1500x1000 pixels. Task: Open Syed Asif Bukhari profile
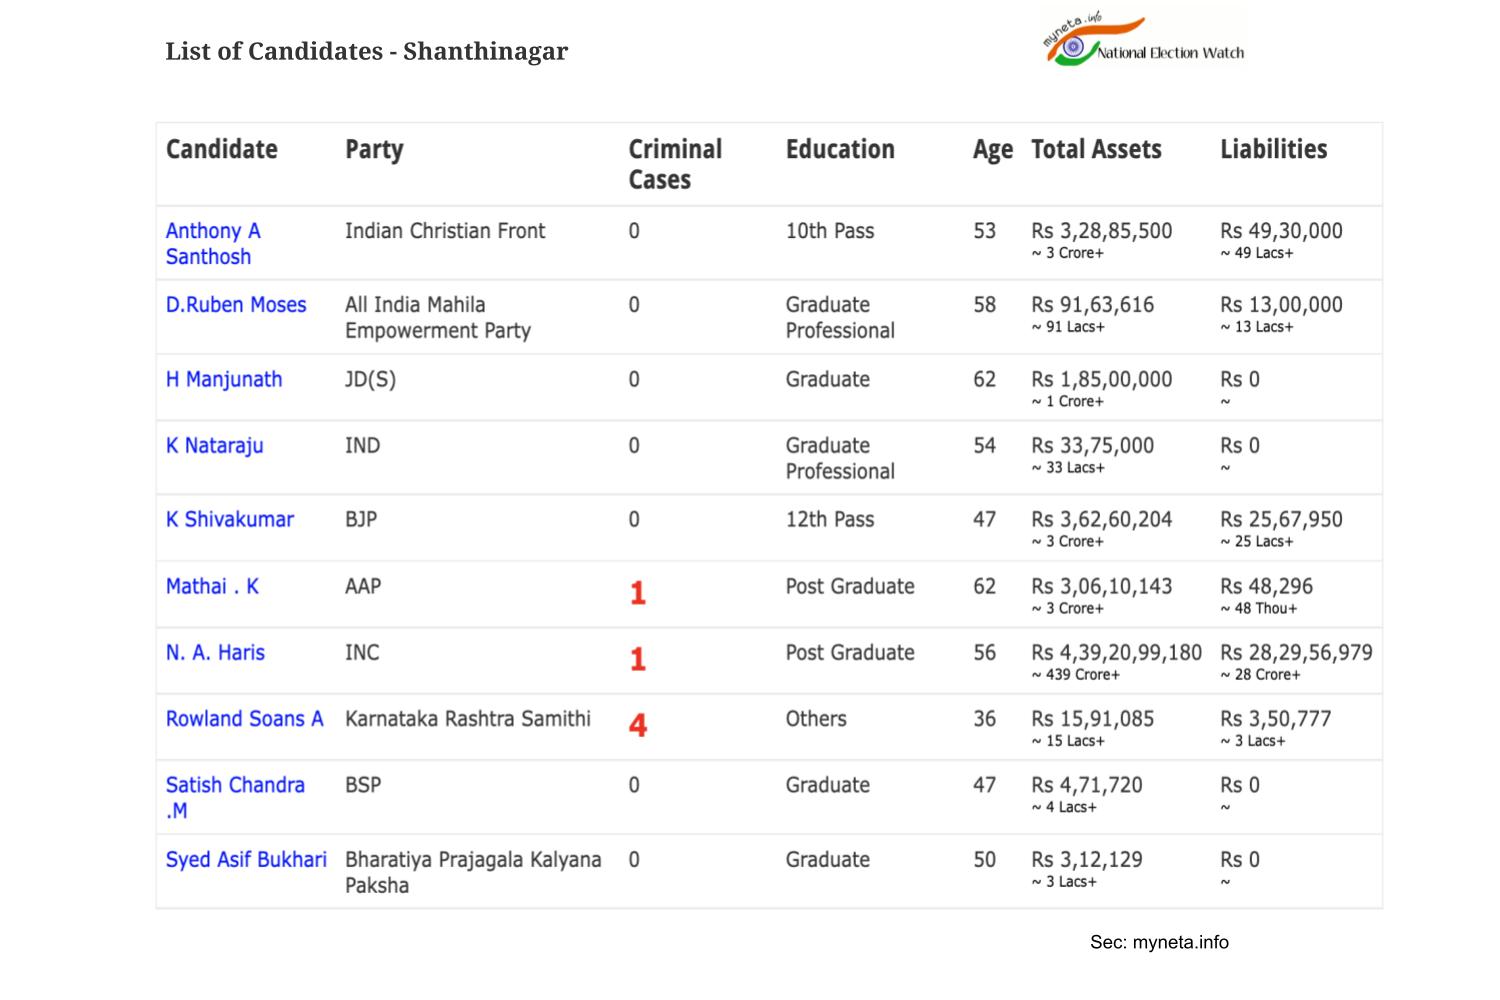click(x=246, y=860)
